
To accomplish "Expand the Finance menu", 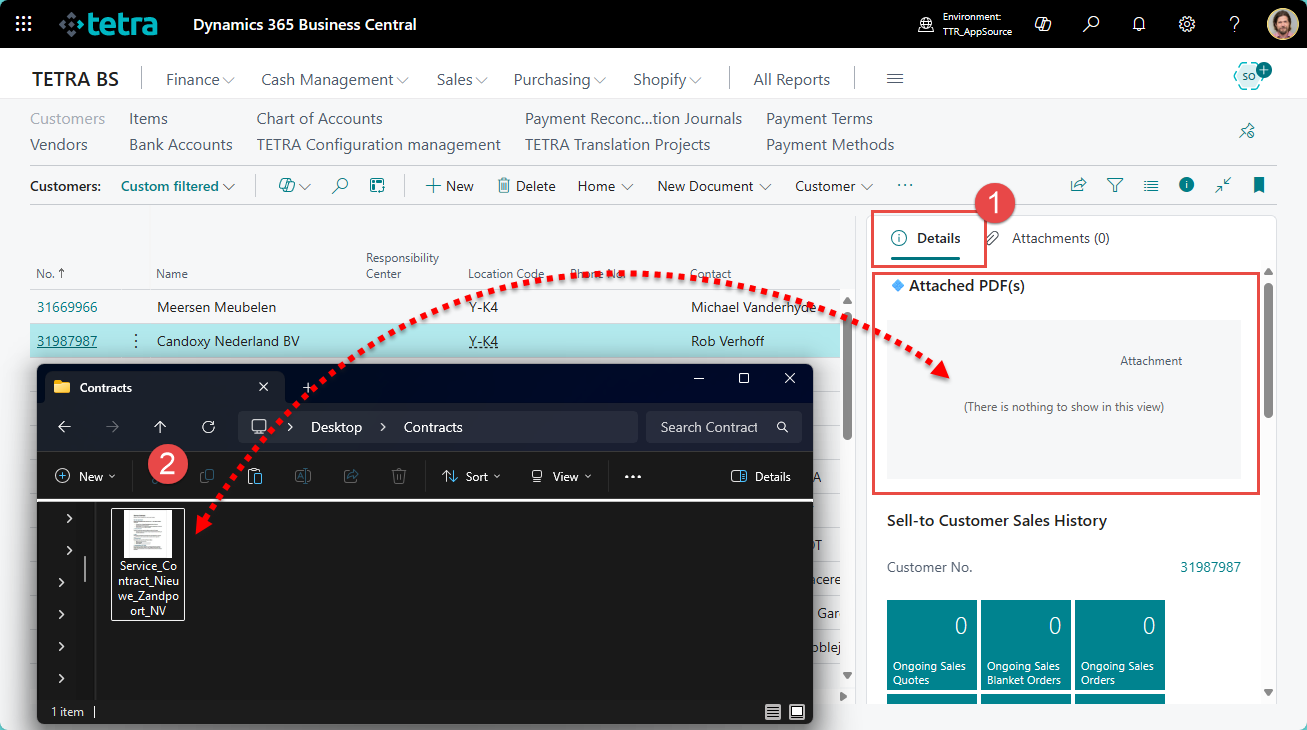I will (x=200, y=80).
